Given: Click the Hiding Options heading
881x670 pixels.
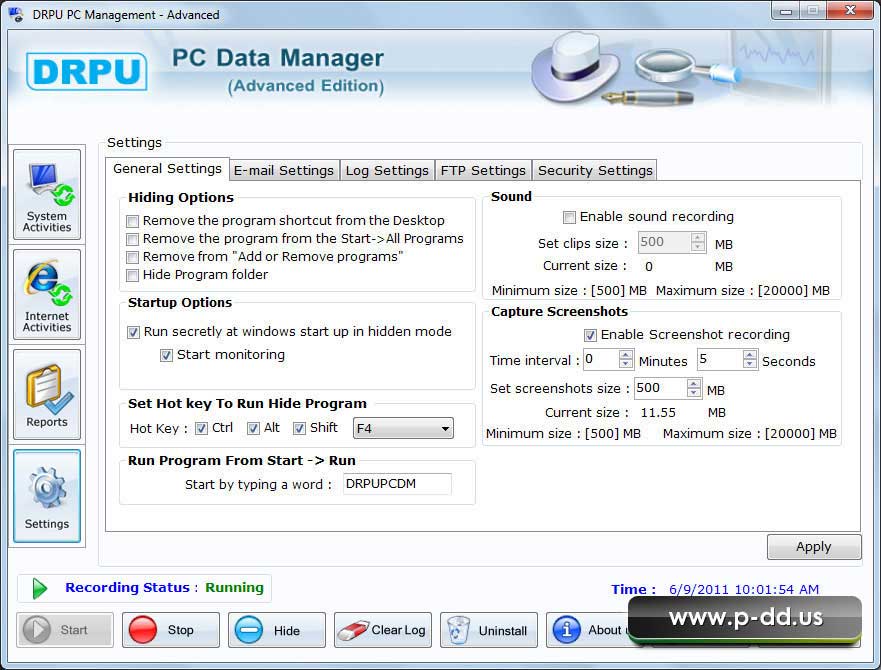Looking at the screenshot, I should [x=181, y=197].
